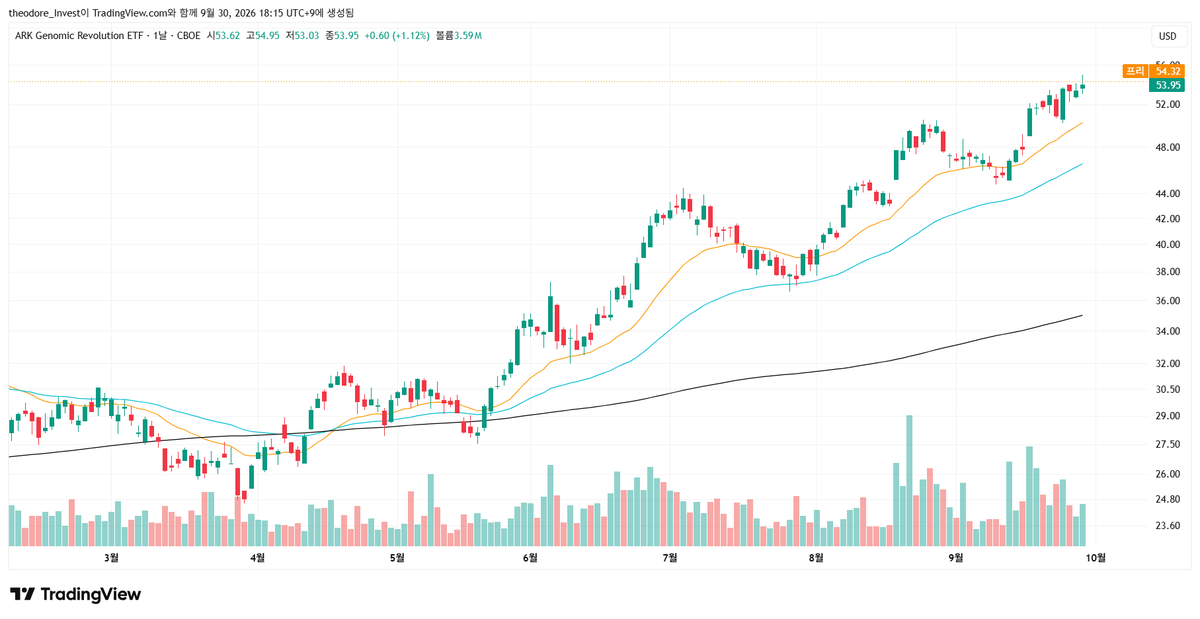1200x619 pixels.
Task: Click the 29.00 price axis label
Action: (1167, 416)
